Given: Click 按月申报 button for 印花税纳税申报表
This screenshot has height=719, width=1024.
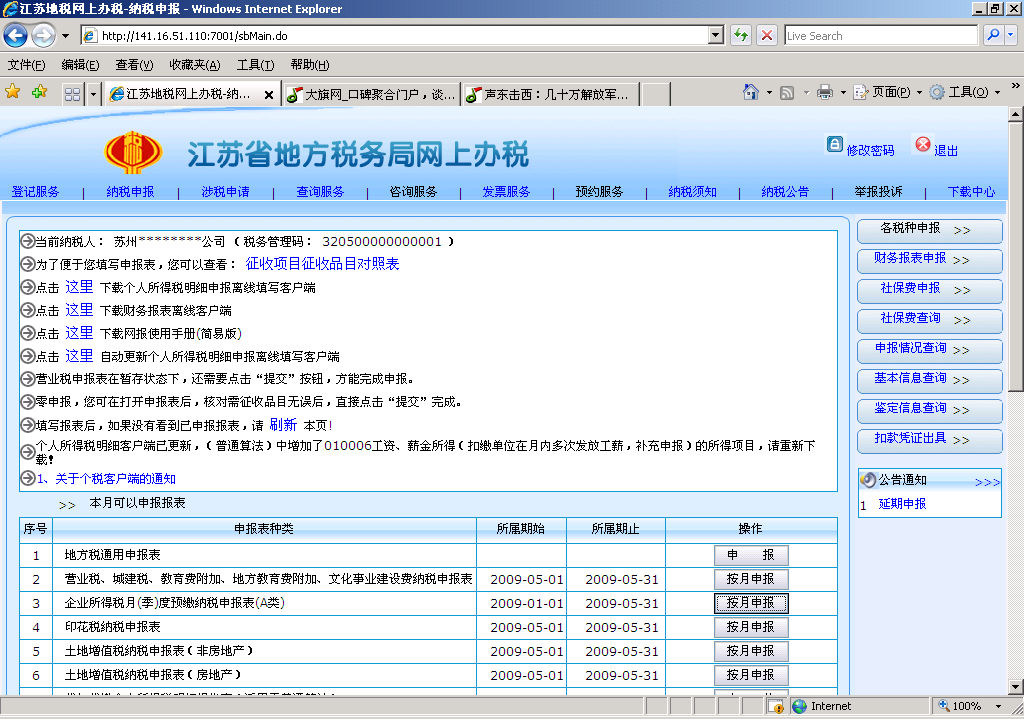Looking at the screenshot, I should (751, 627).
